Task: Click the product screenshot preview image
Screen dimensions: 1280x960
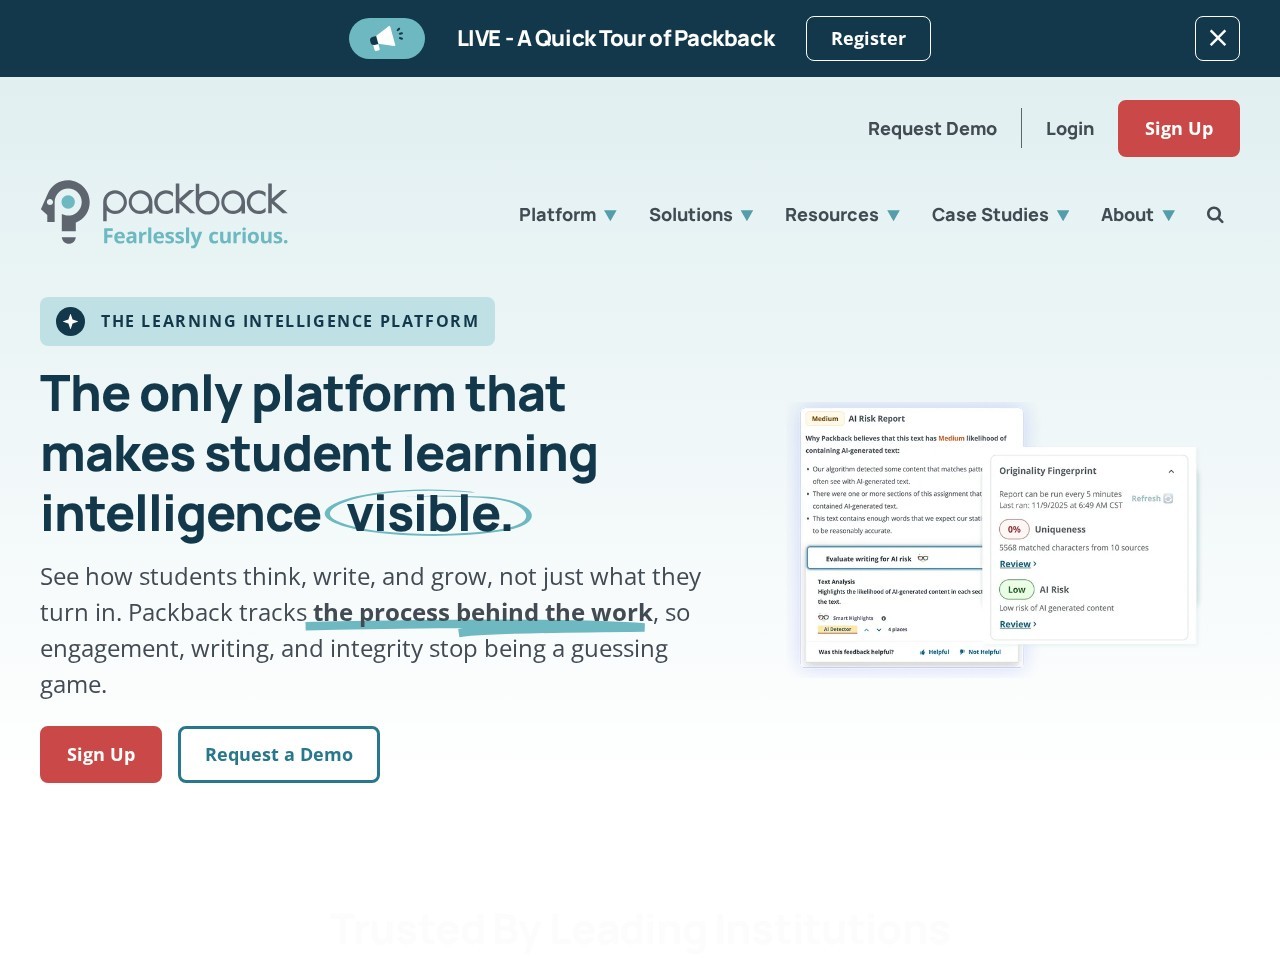Action: point(997,538)
